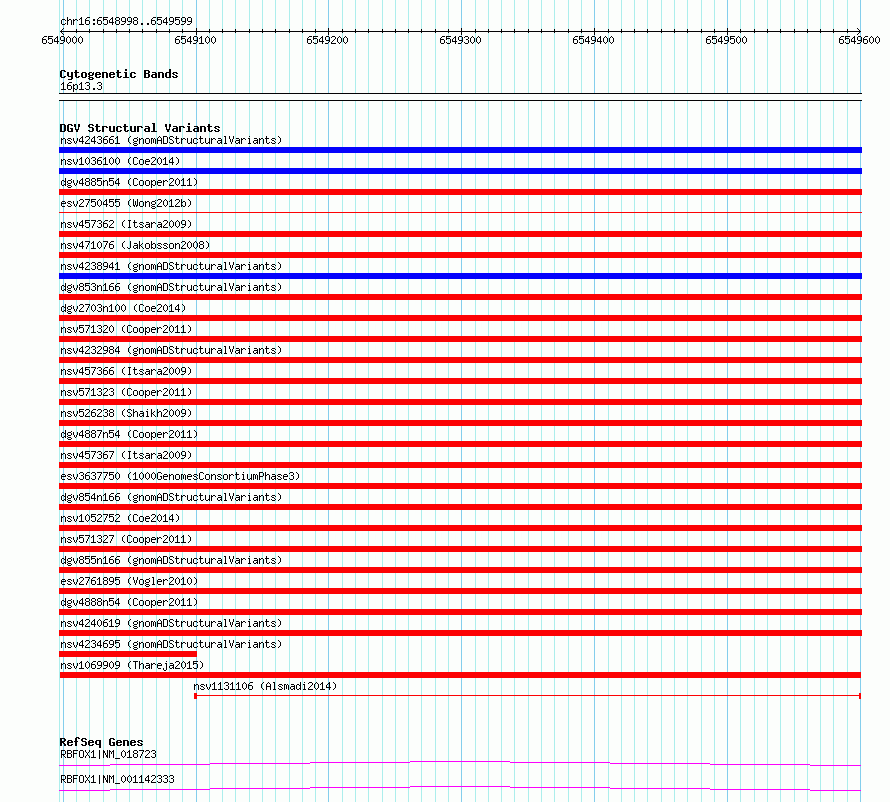Open variant nsv4243661 (gnomADStructuralVariants) label
This screenshot has height=802, width=890.
coord(171,140)
